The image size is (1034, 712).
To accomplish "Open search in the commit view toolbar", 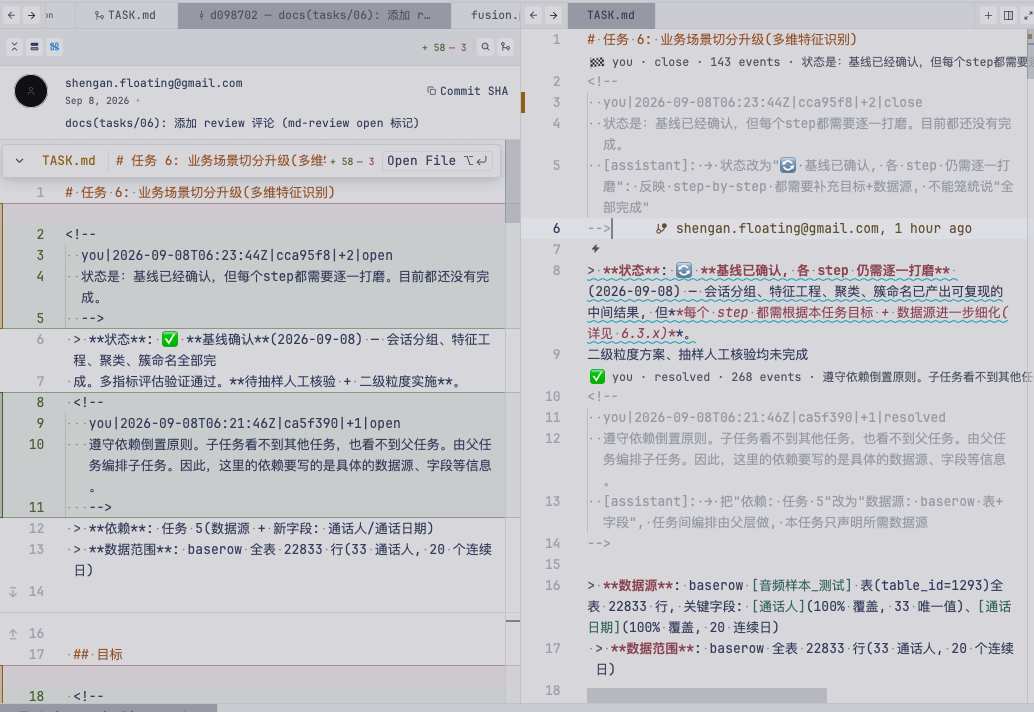I will (485, 47).
